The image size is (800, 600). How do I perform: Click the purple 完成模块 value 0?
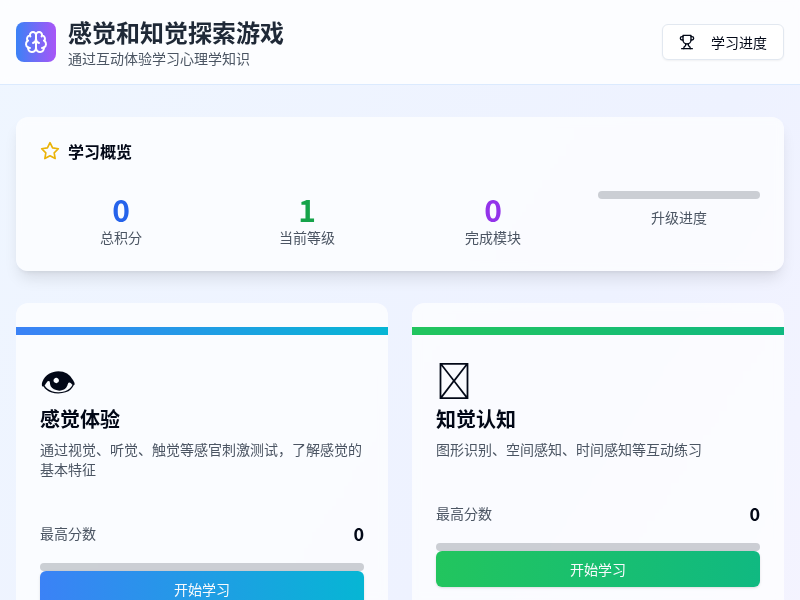(493, 211)
